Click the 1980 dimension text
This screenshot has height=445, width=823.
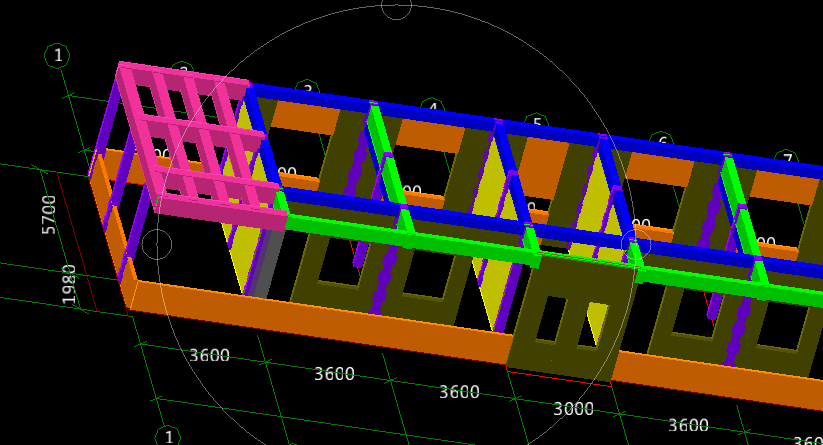point(69,284)
